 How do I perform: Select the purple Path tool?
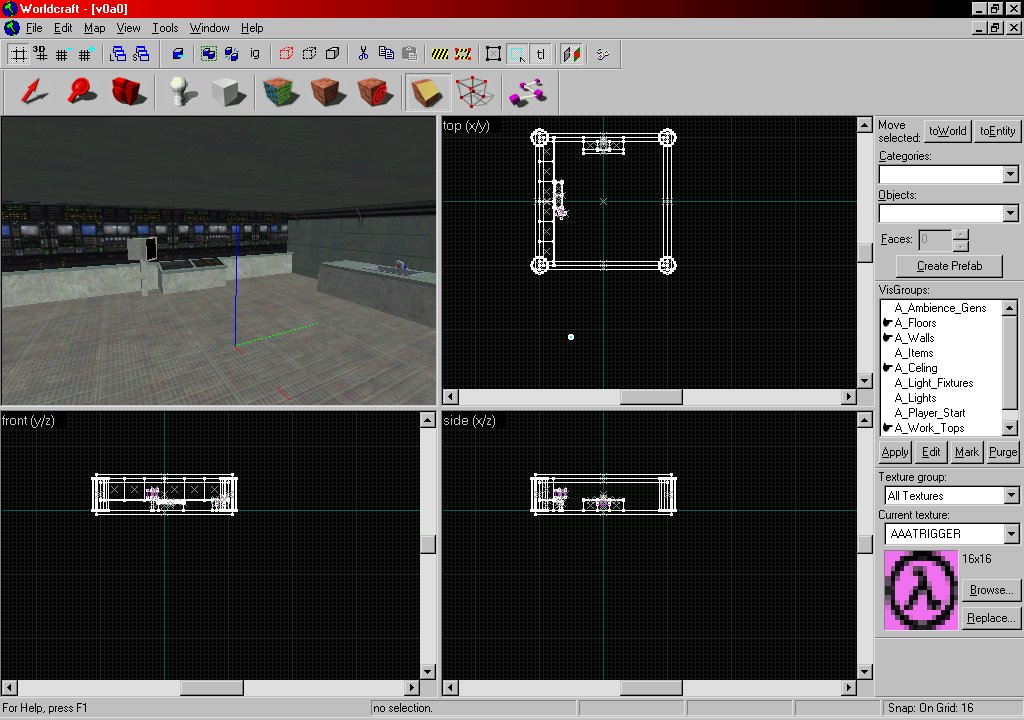(x=528, y=91)
